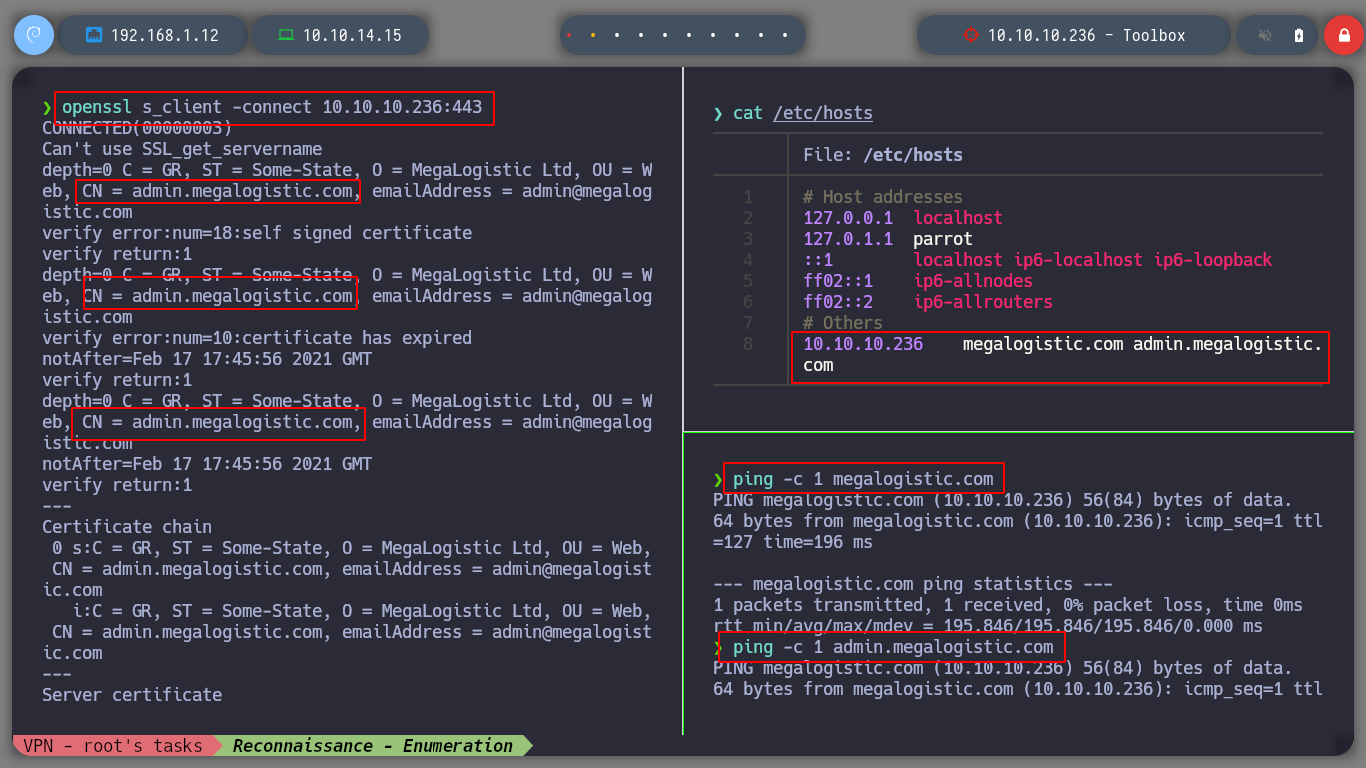Image resolution: width=1366 pixels, height=768 pixels.
Task: Click "Can't use SSL_get_servername" line
Action: (182, 149)
